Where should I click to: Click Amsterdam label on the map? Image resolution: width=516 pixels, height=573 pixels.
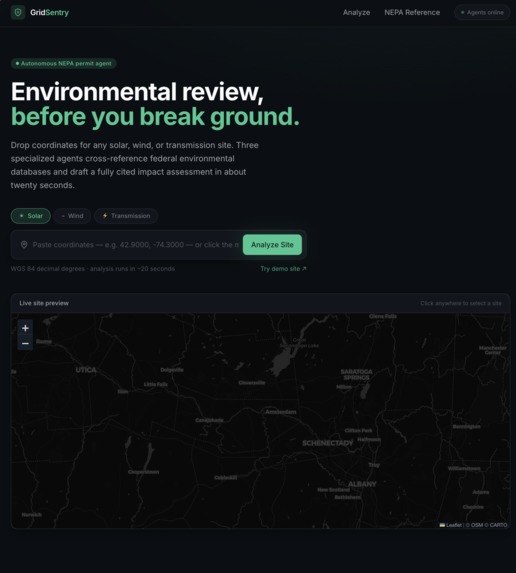(281, 412)
